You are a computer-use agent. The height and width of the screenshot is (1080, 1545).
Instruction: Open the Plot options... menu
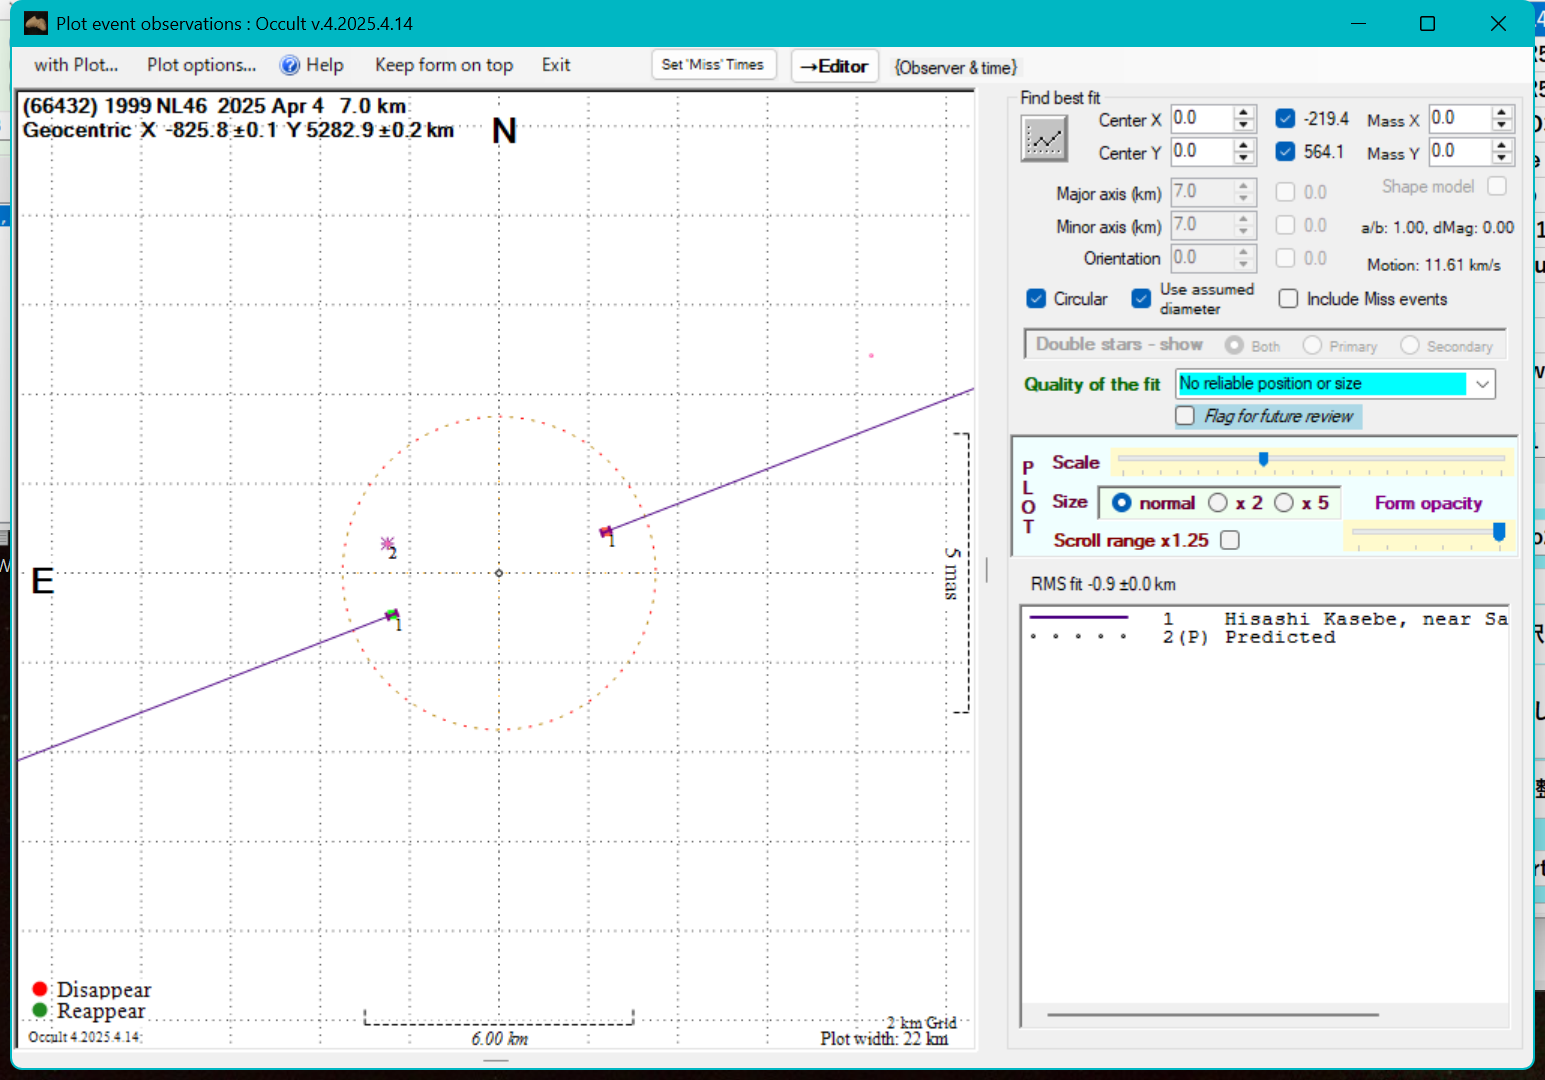click(201, 65)
